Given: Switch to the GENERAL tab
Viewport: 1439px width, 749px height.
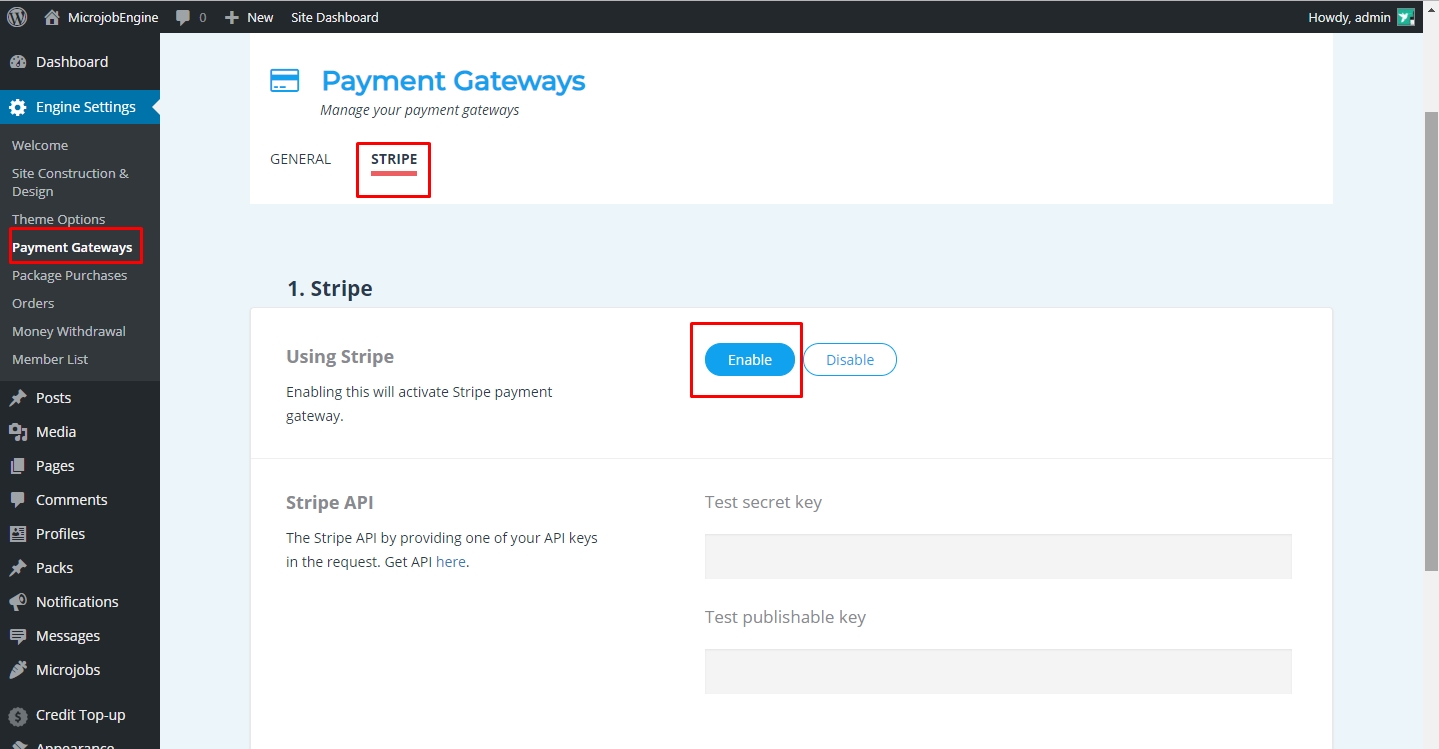Looking at the screenshot, I should [300, 159].
